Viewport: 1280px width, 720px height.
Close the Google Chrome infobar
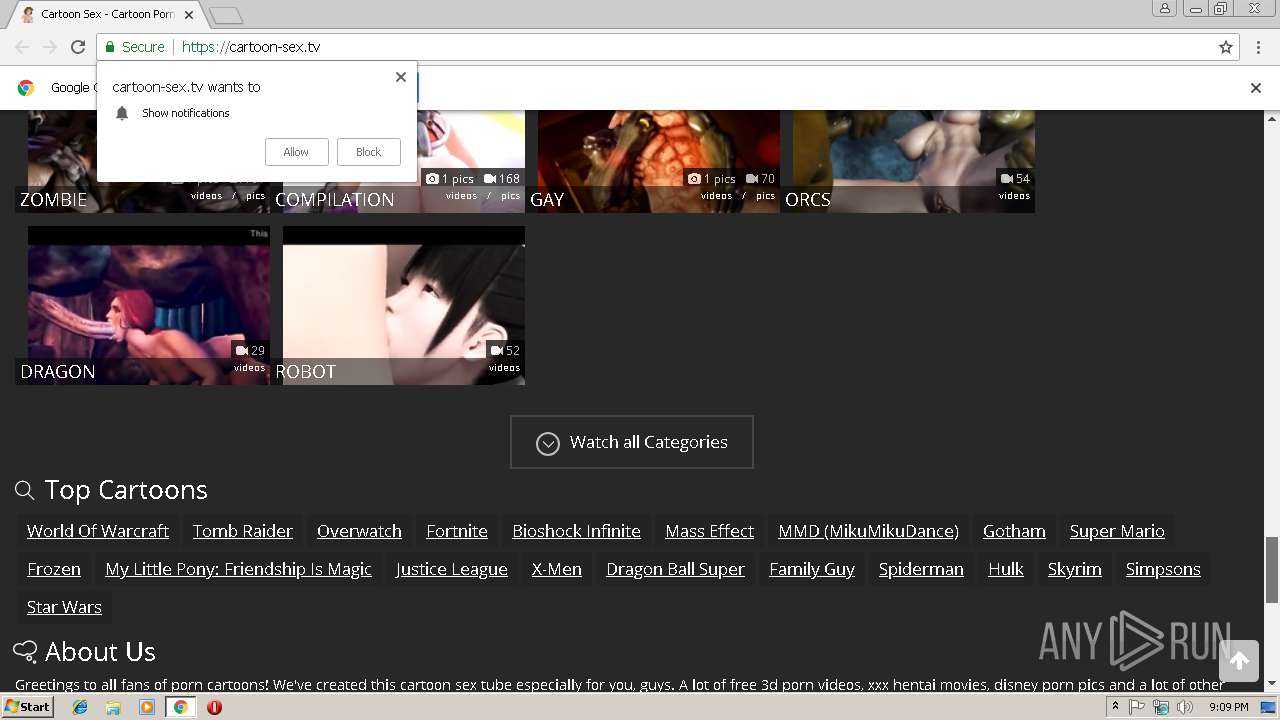(x=1256, y=88)
